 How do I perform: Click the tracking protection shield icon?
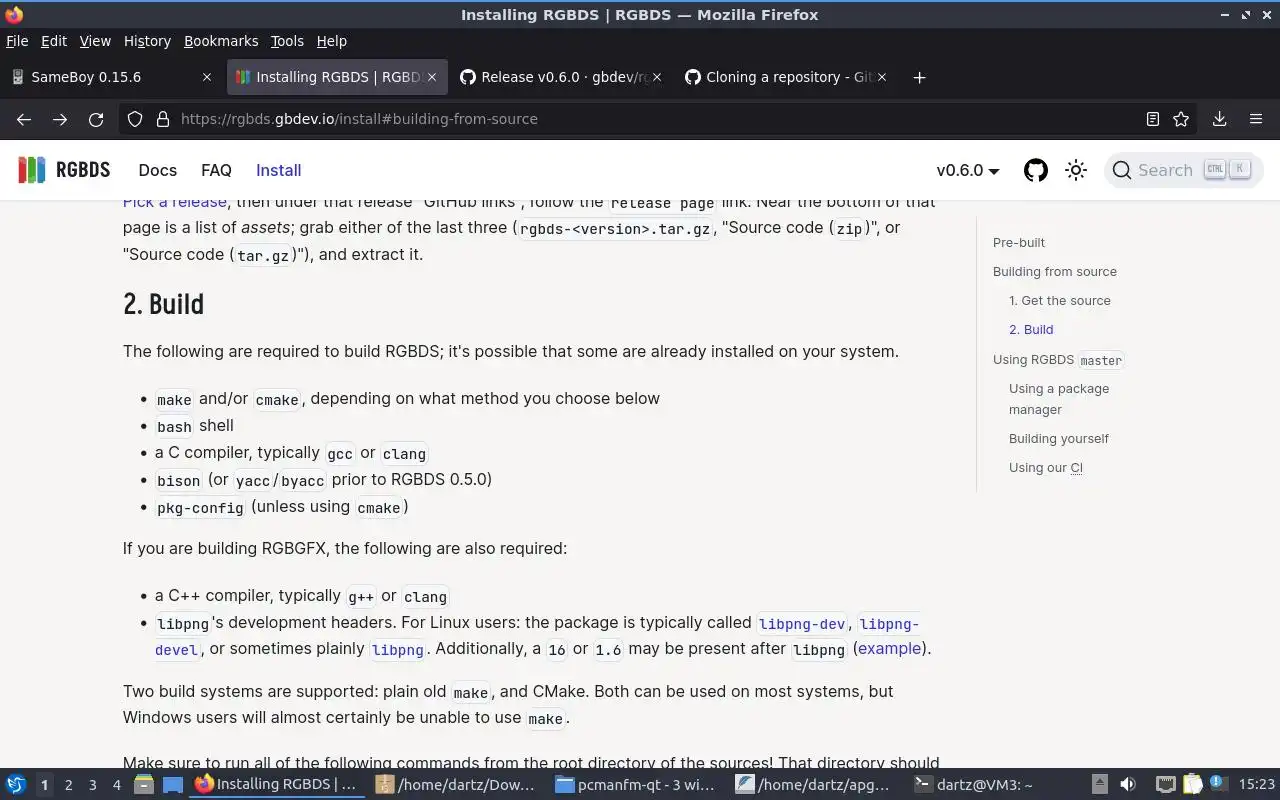[135, 119]
